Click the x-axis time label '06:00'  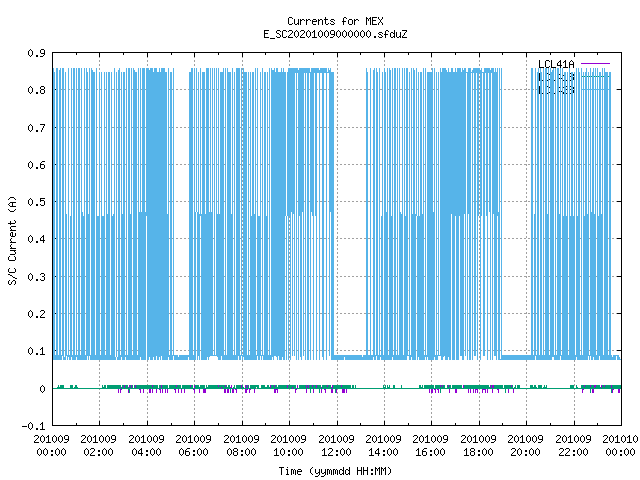193,452
